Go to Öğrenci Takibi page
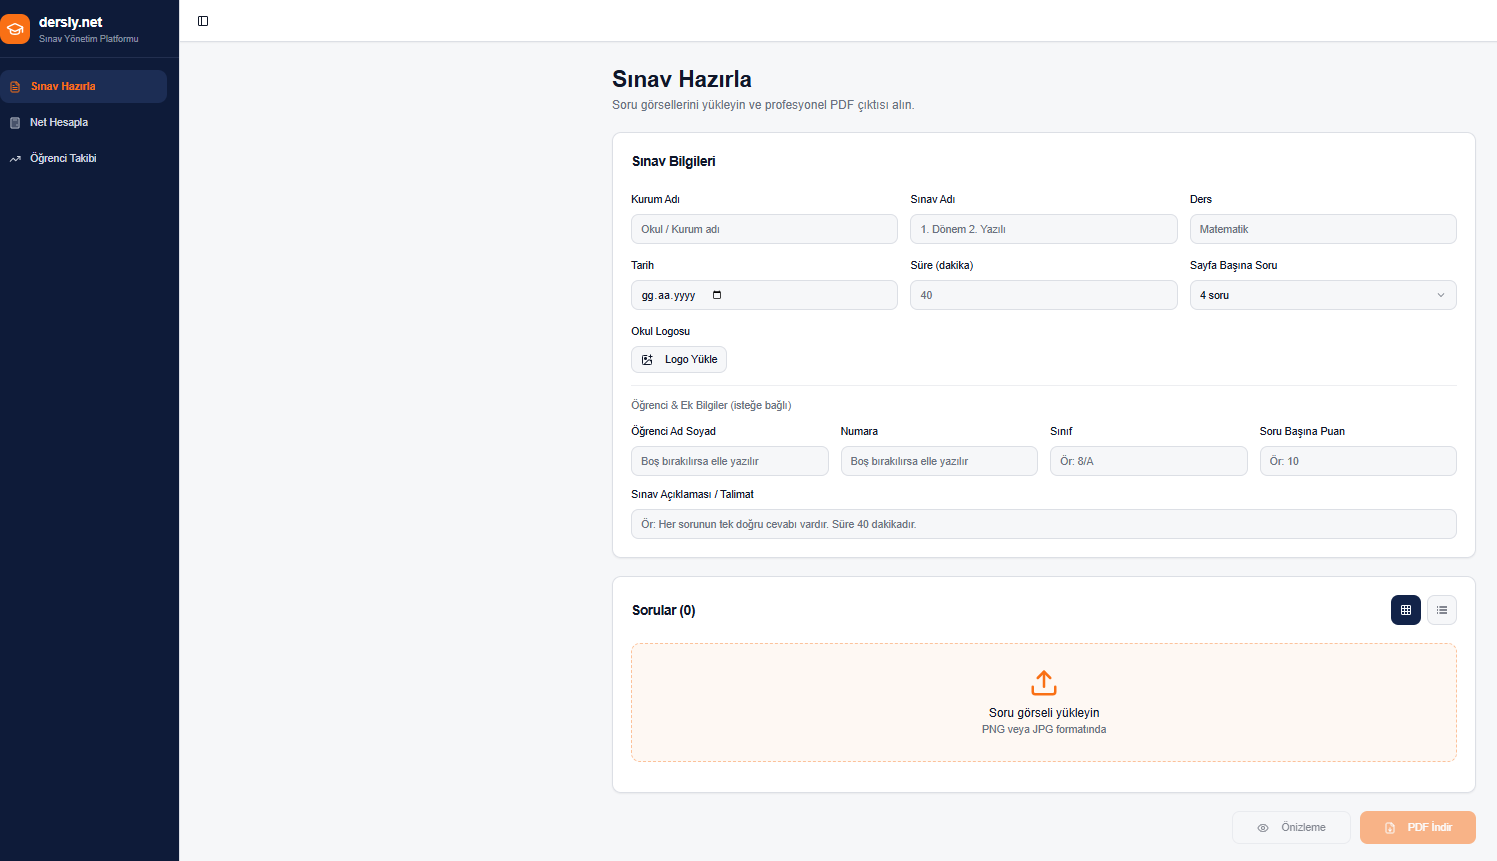The height and width of the screenshot is (861, 1497). (84, 158)
